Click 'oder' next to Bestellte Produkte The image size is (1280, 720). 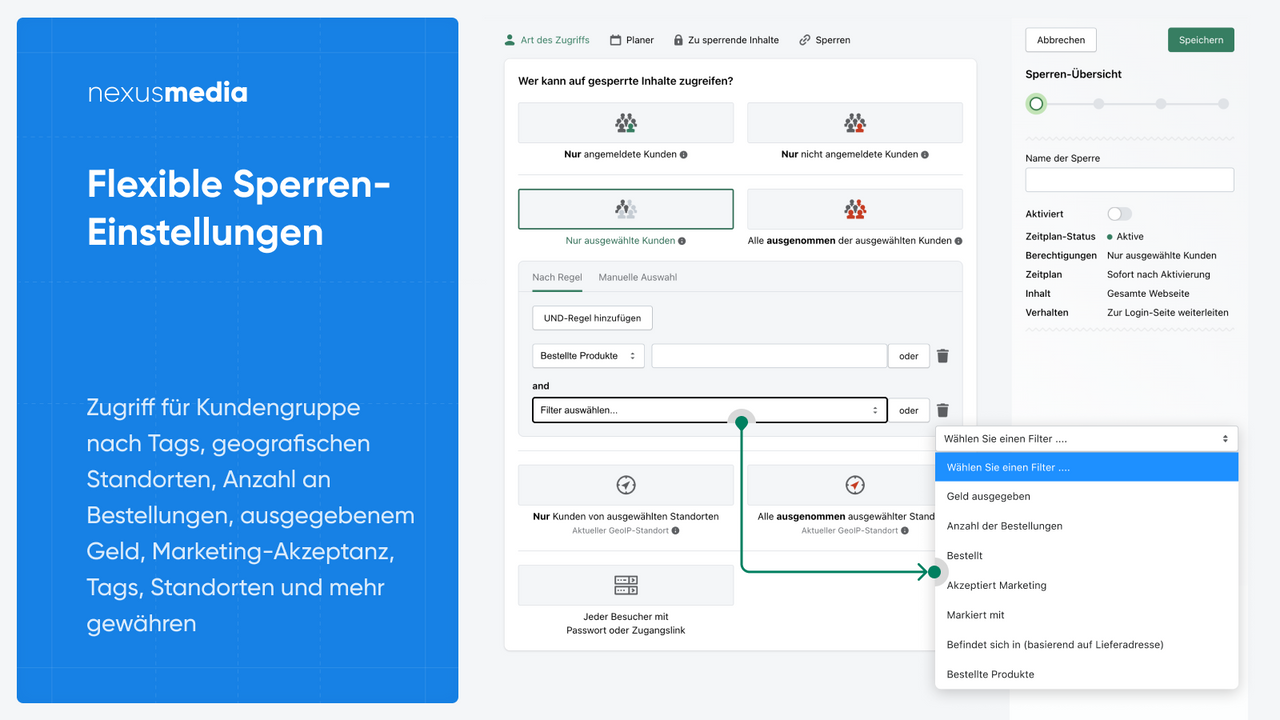(909, 356)
